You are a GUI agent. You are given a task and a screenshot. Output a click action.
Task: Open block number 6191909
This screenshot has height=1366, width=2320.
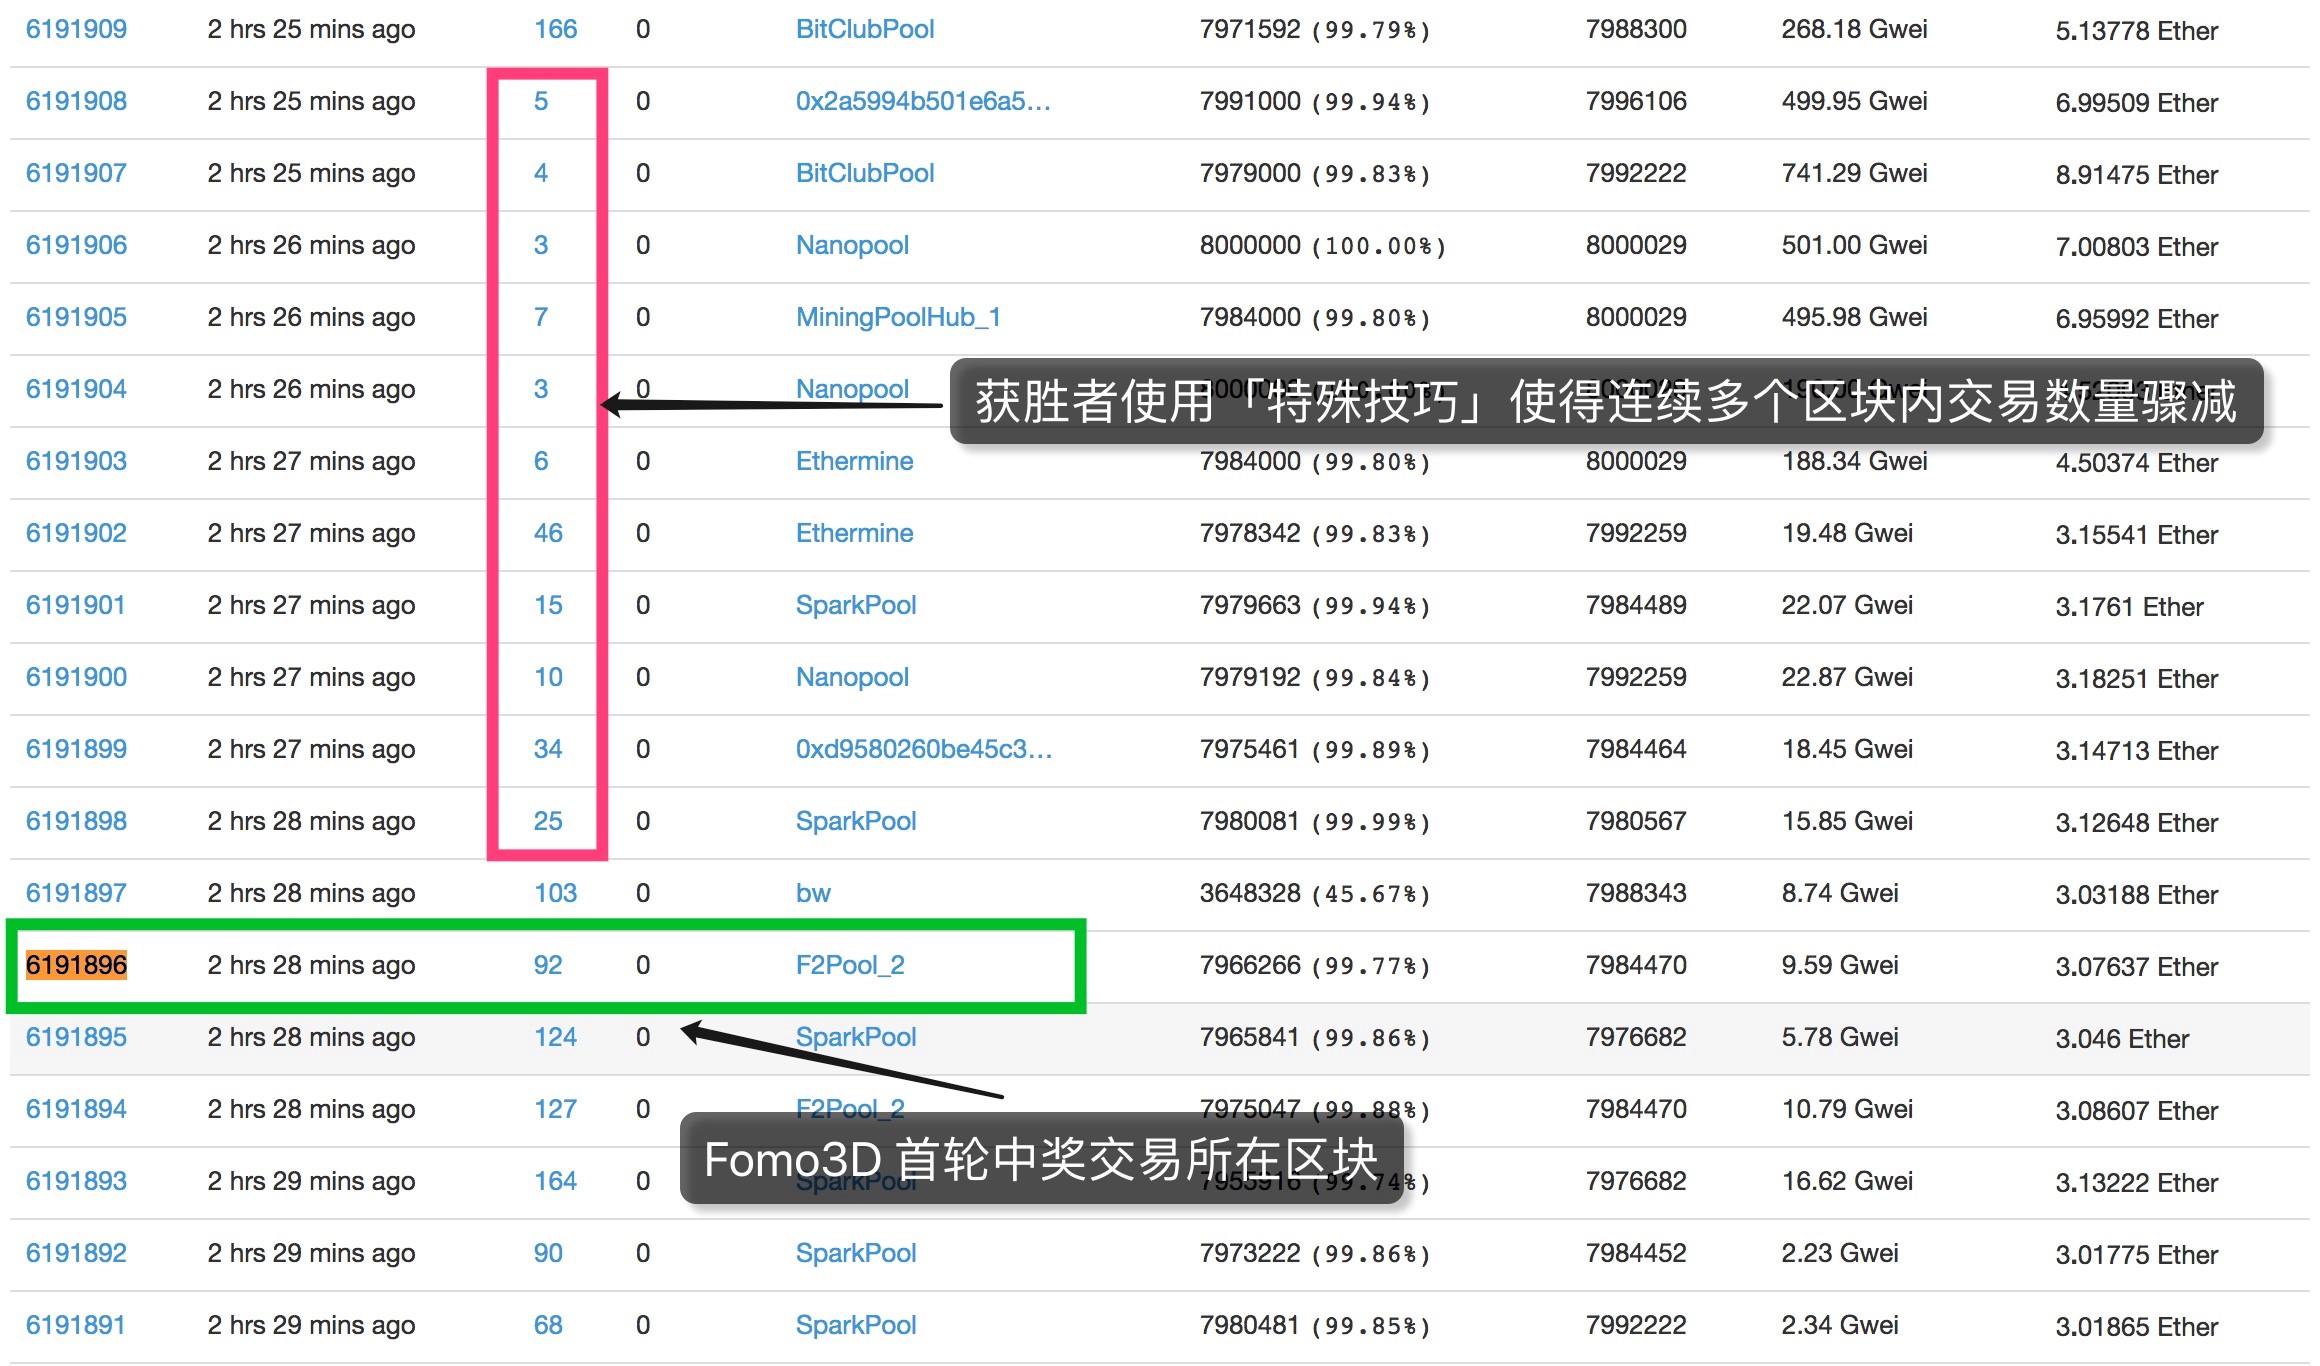click(76, 29)
